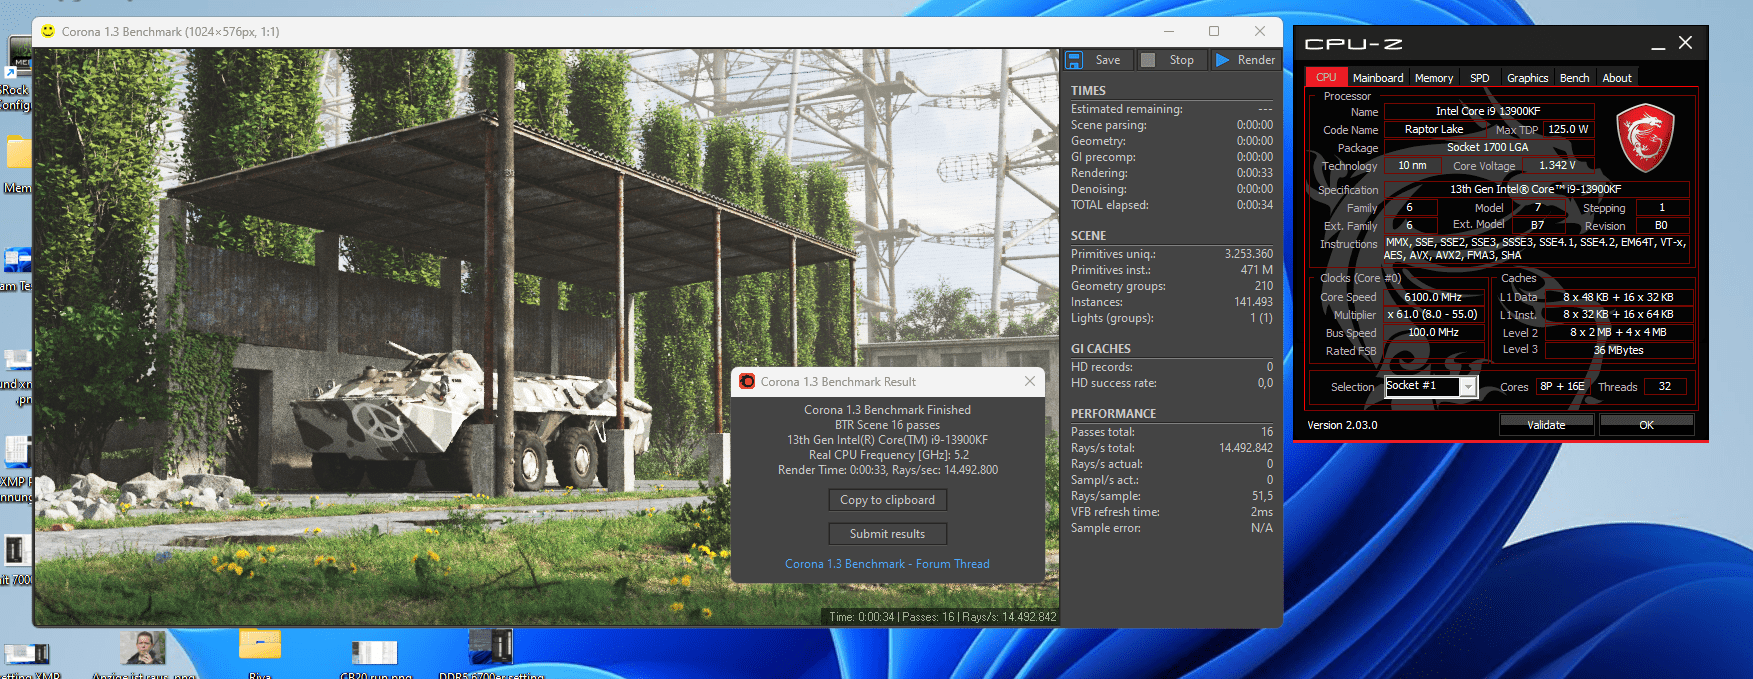The height and width of the screenshot is (679, 1753).
Task: Click the 'Intel Core i9 13900KF' name field
Action: [x=1487, y=111]
